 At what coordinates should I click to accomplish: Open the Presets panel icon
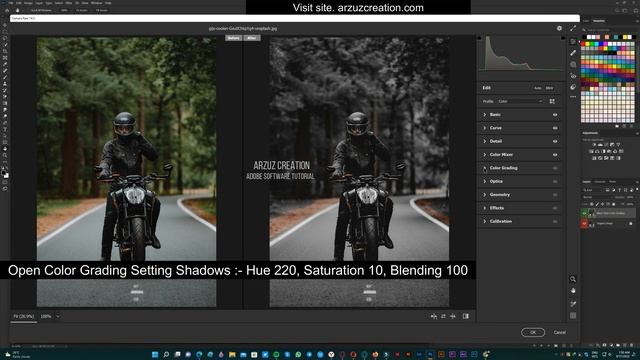tap(573, 87)
